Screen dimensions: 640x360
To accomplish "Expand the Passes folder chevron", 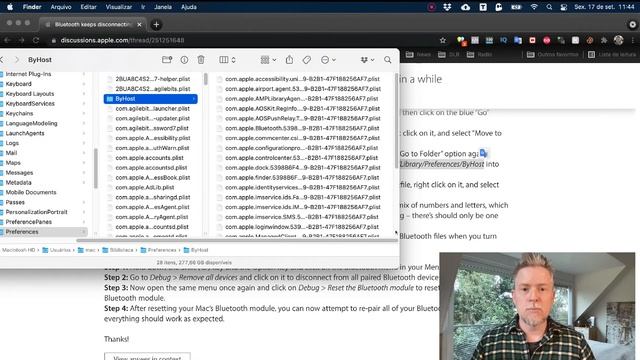I will coord(84,202).
